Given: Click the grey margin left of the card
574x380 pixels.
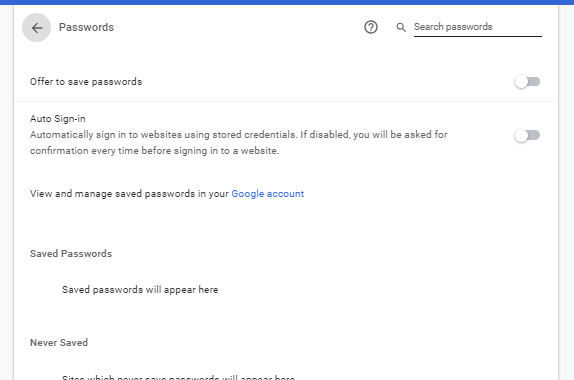Looking at the screenshot, I should (x=6, y=193).
